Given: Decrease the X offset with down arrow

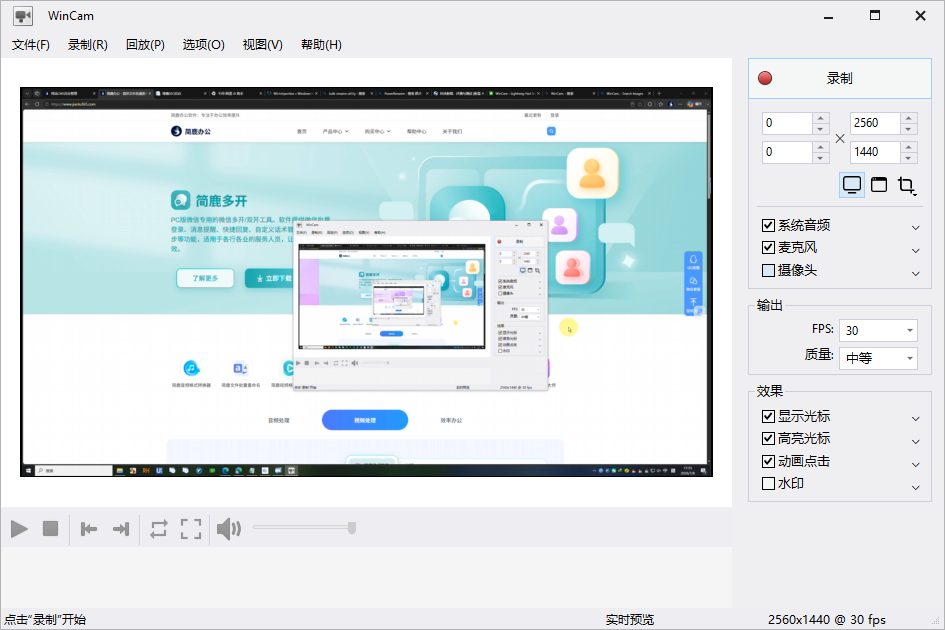Looking at the screenshot, I should point(820,129).
